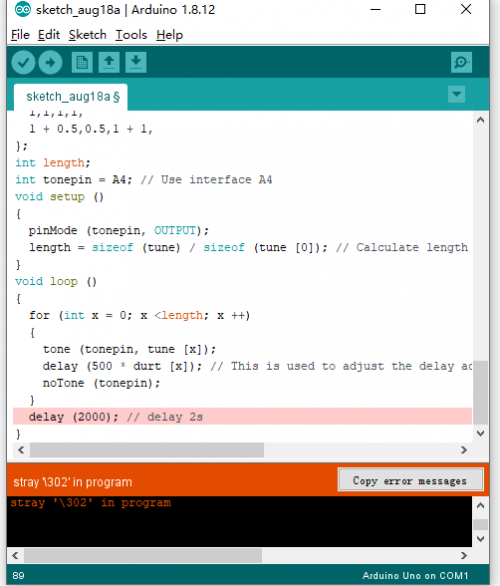The height and width of the screenshot is (586, 500).
Task: Create a new sketch with New icon
Action: 82,62
